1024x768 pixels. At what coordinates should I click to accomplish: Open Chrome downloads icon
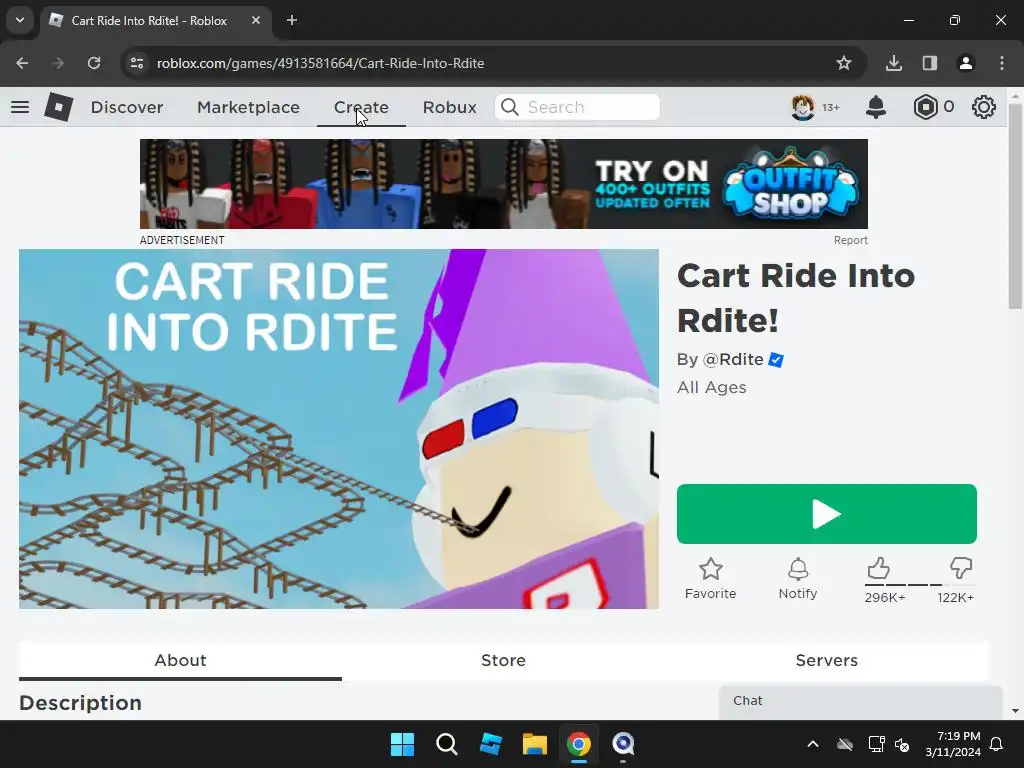pyautogui.click(x=894, y=63)
